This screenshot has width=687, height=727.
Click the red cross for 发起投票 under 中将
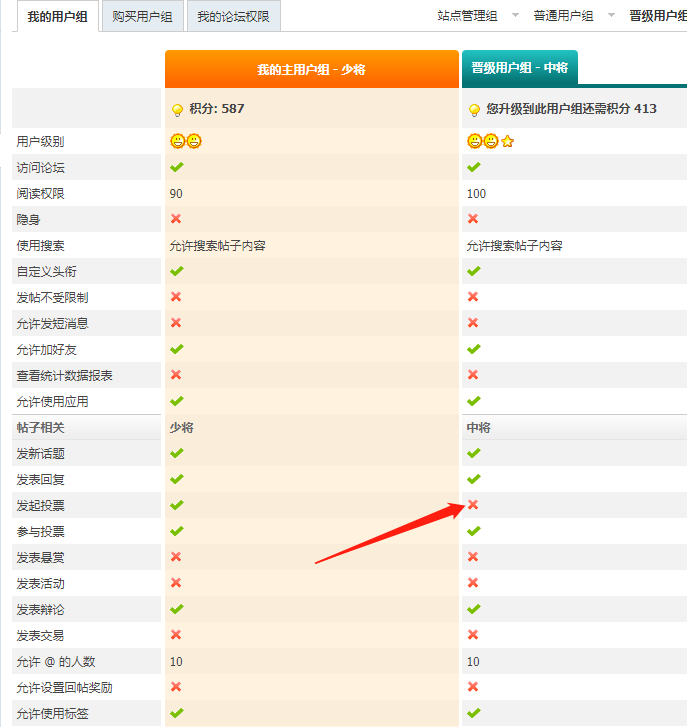(473, 505)
